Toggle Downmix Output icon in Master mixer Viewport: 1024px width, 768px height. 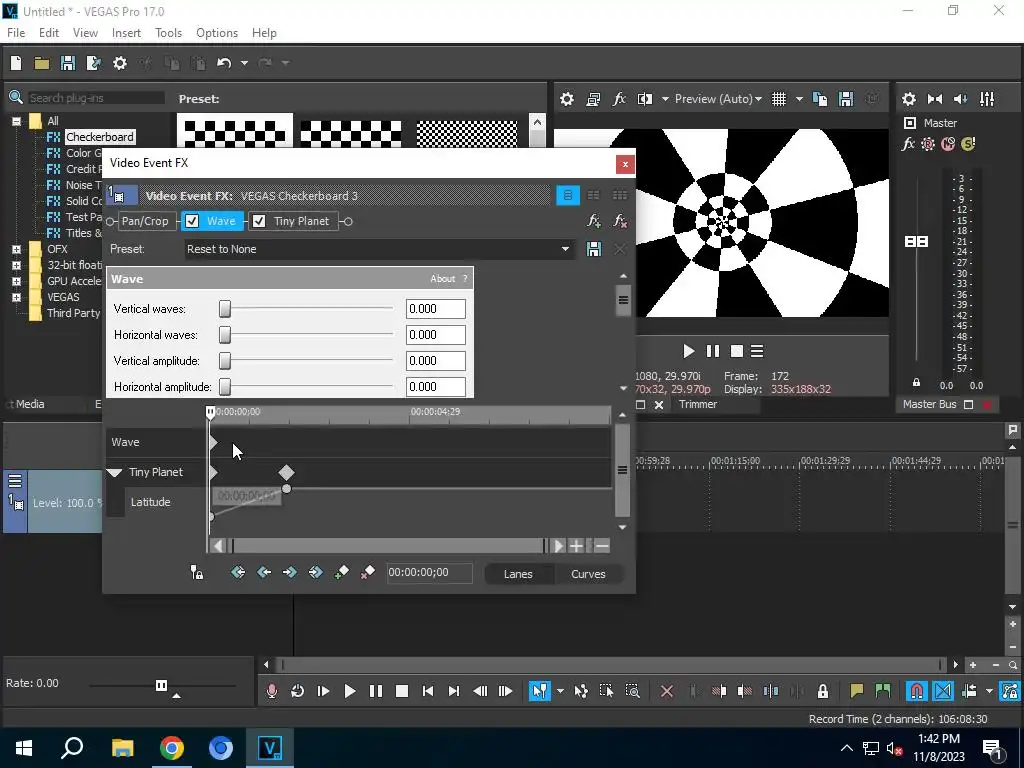[x=935, y=99]
